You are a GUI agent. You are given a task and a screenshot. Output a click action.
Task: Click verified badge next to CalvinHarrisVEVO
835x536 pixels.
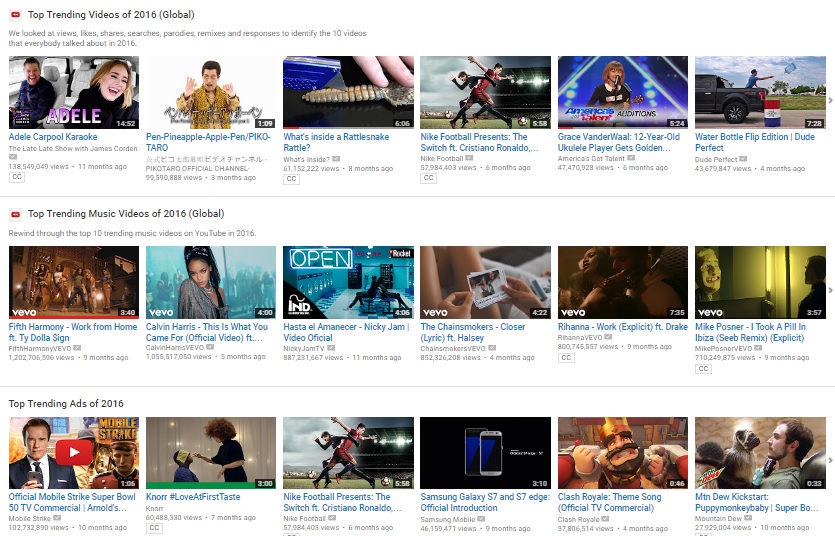[210, 347]
